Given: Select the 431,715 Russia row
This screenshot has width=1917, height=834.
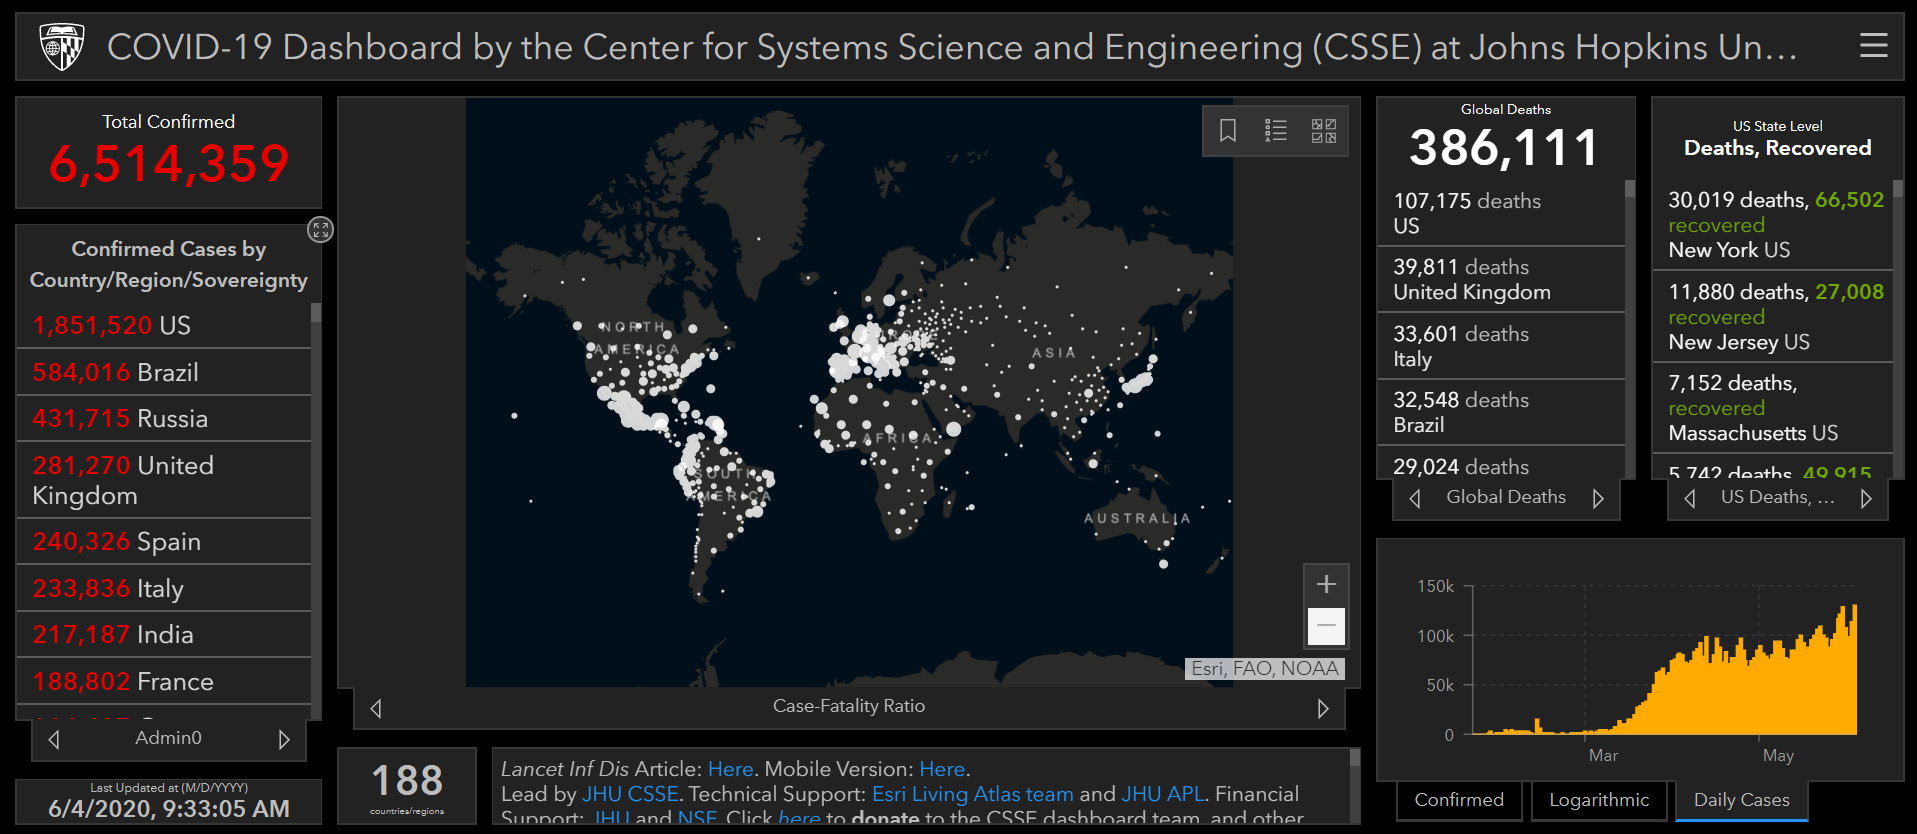Looking at the screenshot, I should [164, 418].
